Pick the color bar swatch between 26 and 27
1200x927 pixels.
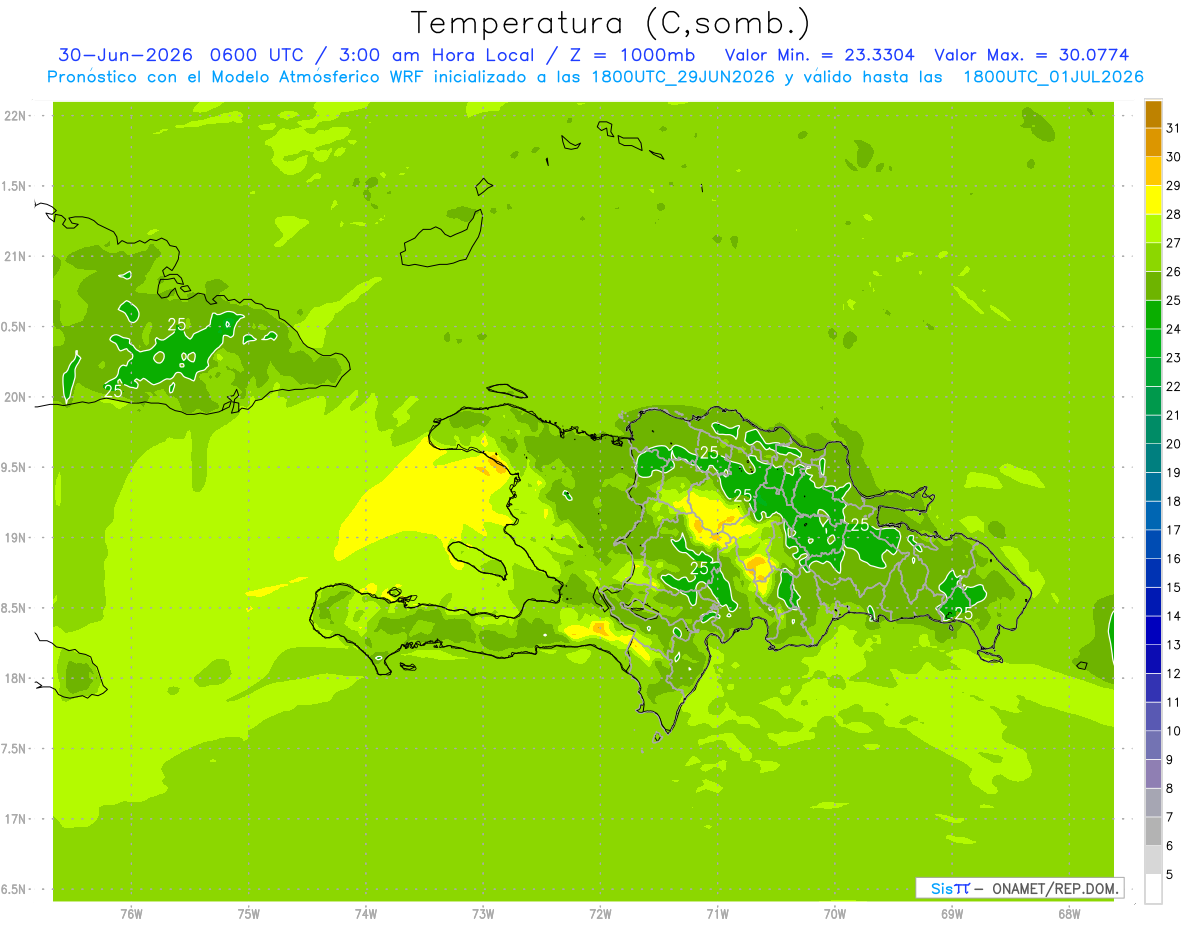(1153, 257)
